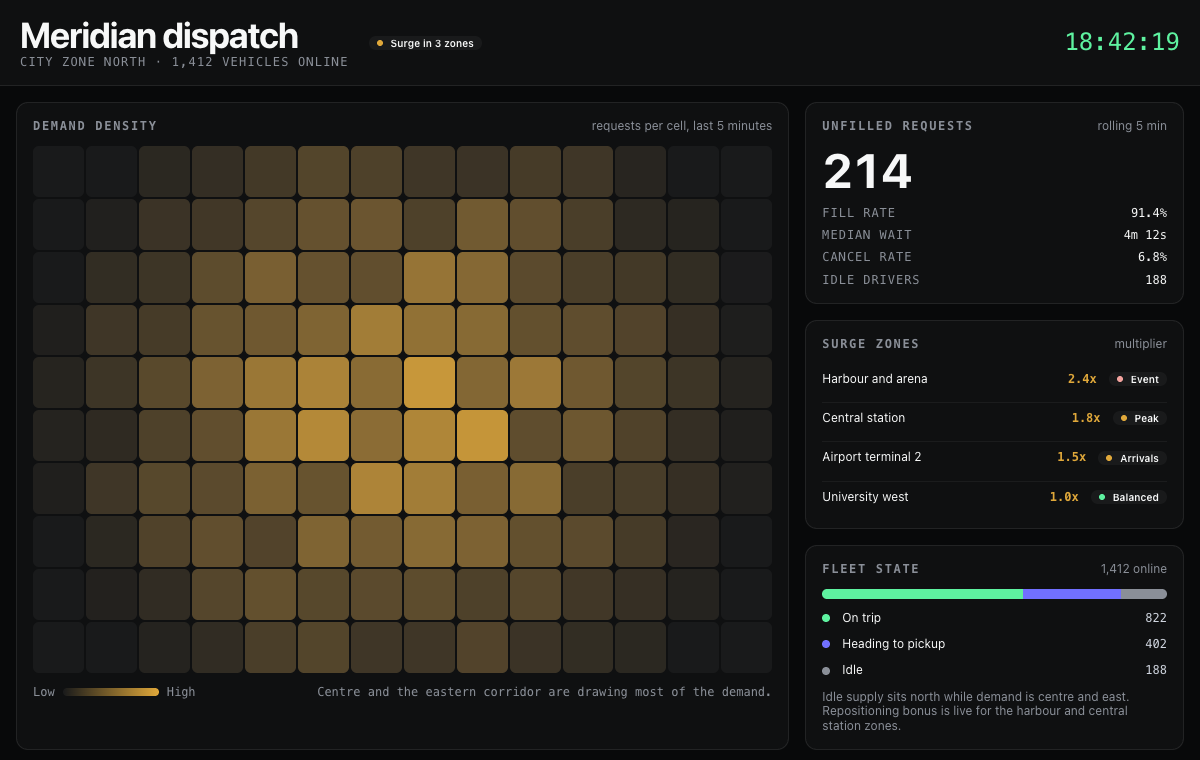This screenshot has height=760, width=1200.
Task: Click the grey Idle segment of fleet bar
Action: point(1144,594)
